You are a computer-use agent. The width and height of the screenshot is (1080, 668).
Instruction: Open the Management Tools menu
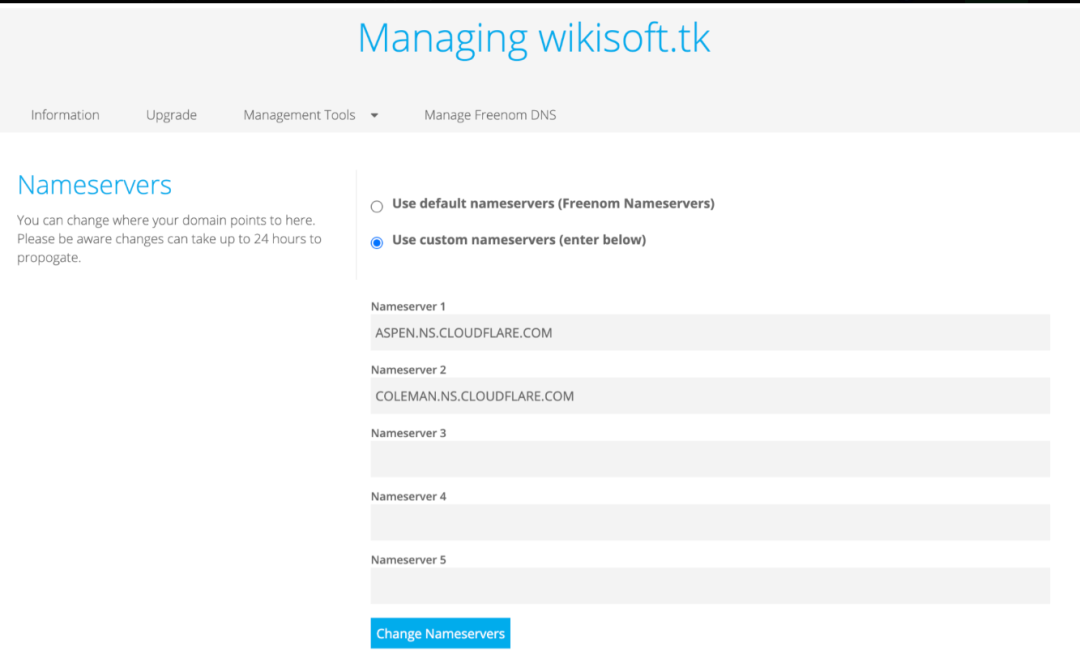click(299, 115)
